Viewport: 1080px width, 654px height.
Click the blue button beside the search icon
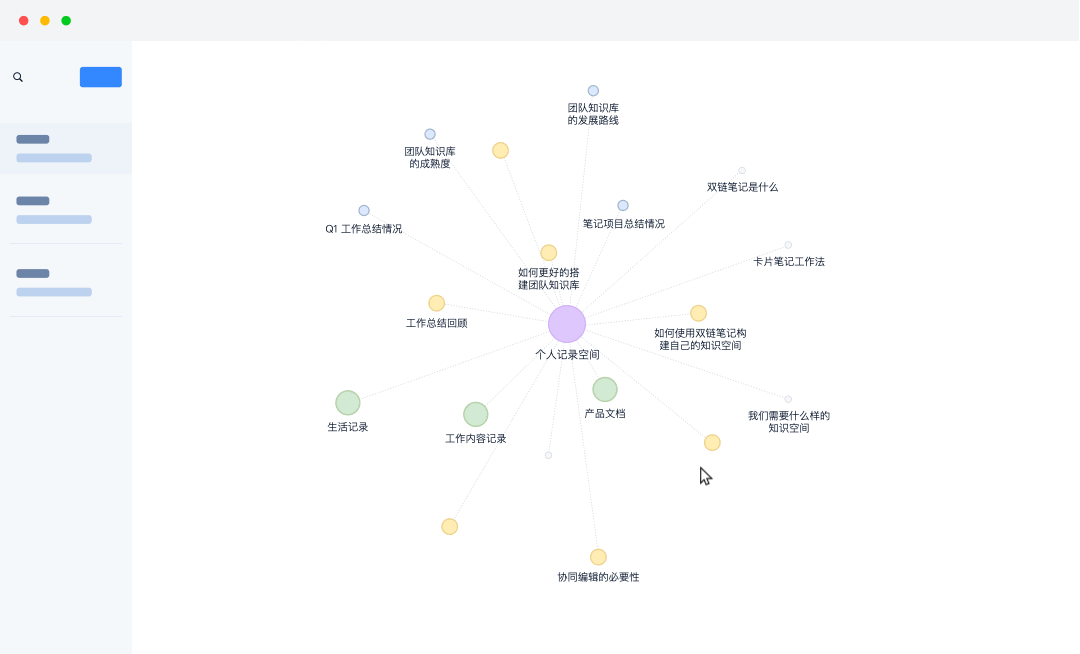point(101,77)
